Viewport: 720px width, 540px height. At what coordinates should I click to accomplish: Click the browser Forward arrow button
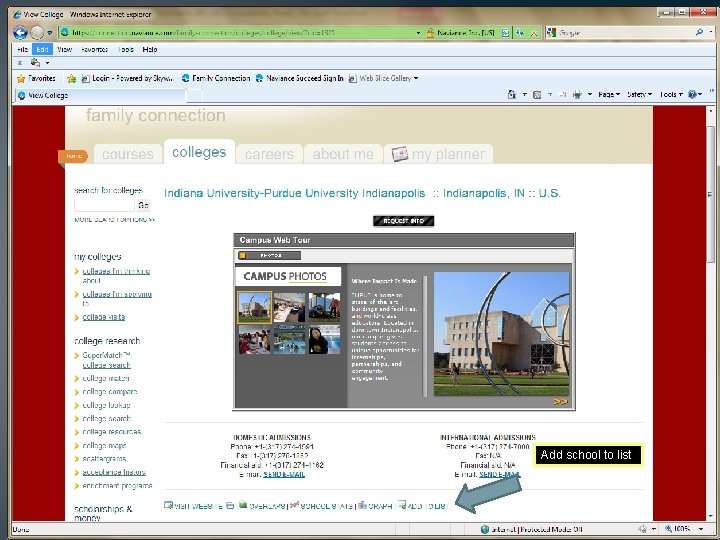click(x=37, y=33)
